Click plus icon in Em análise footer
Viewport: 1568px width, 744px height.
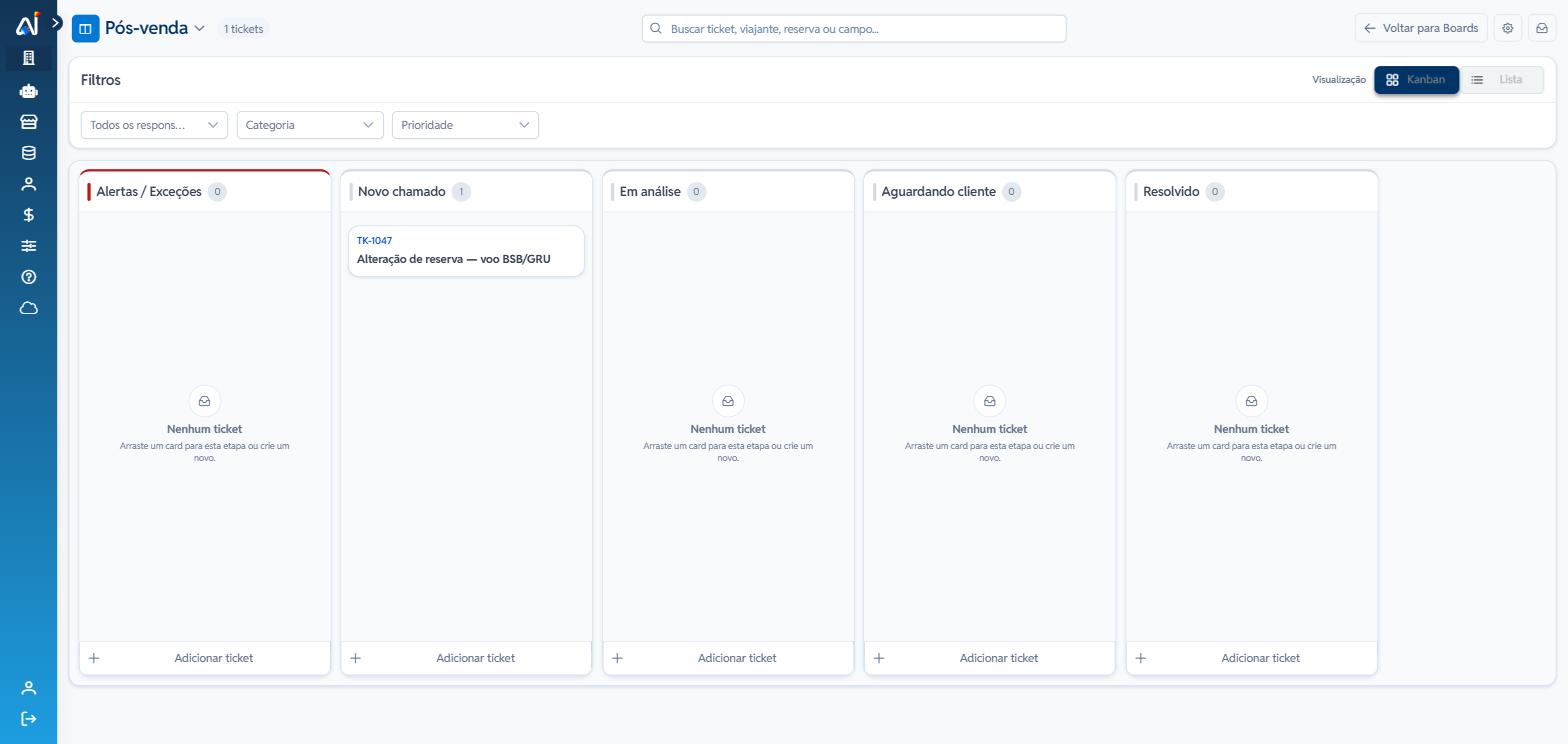click(x=617, y=658)
